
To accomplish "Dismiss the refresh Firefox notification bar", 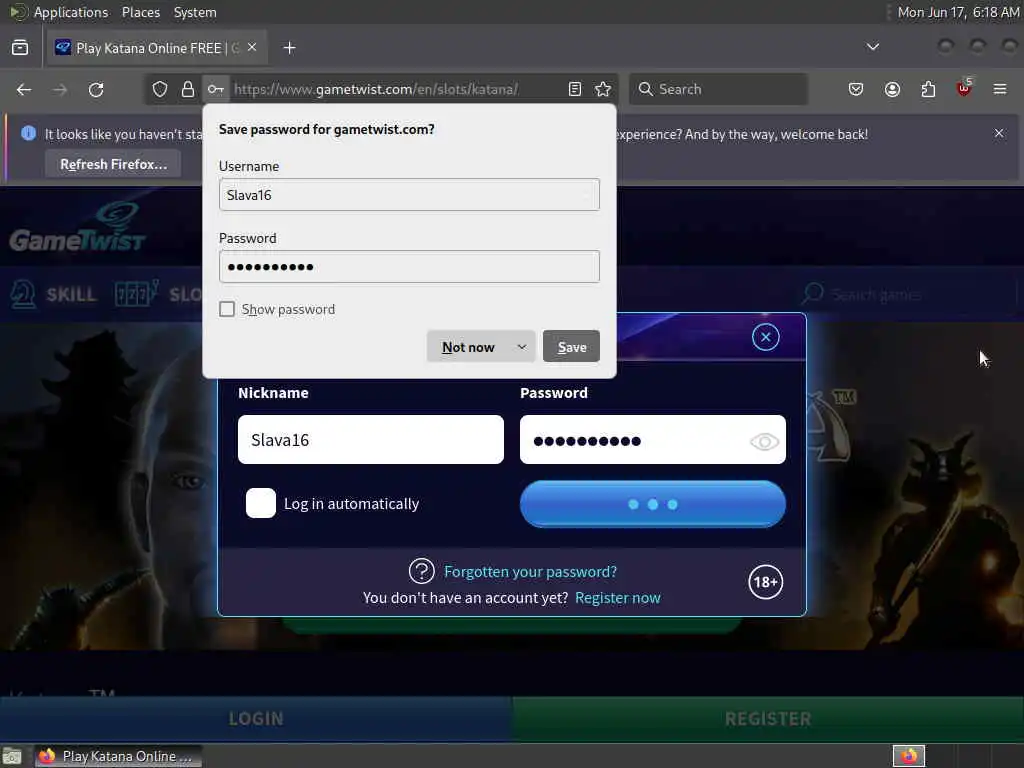I will point(999,133).
